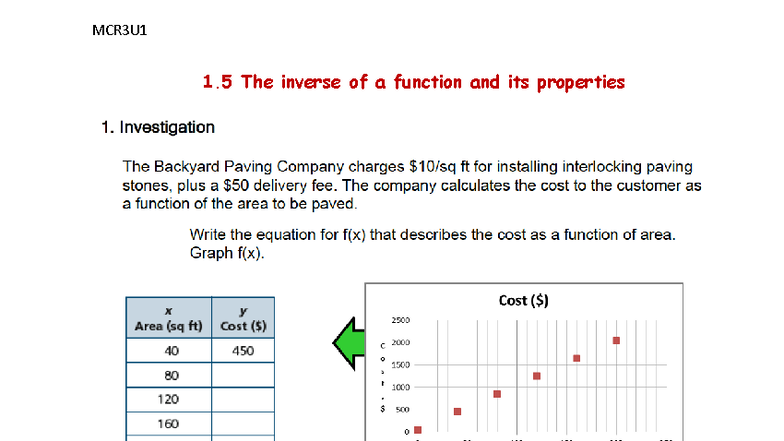Click the empty cost cell beside 120
Screen dimensions: 784x441
(243, 400)
